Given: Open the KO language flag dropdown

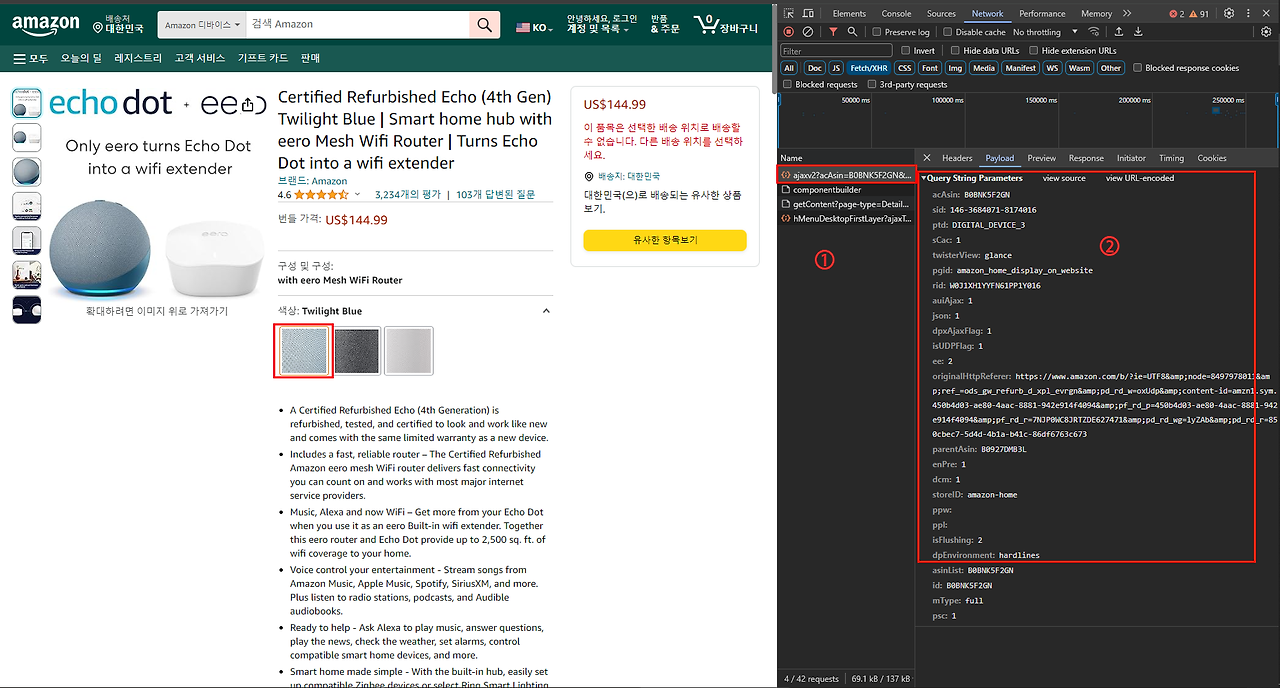Looking at the screenshot, I should (x=534, y=27).
